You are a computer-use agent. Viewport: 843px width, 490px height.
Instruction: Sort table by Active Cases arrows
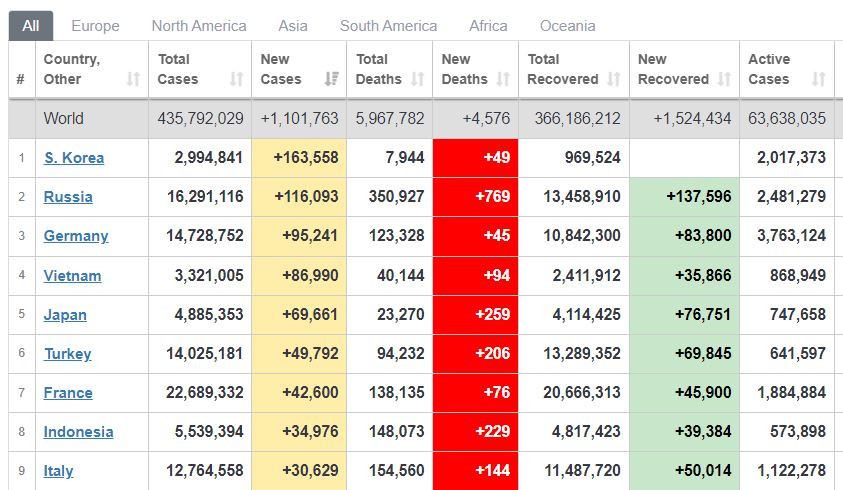pyautogui.click(x=819, y=79)
